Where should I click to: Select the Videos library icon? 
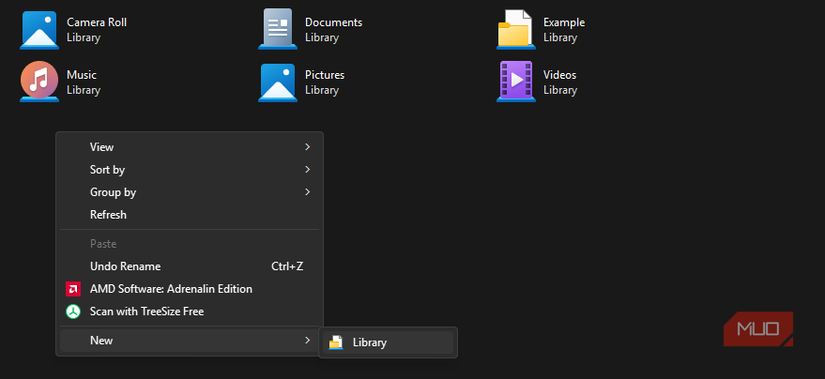click(516, 82)
